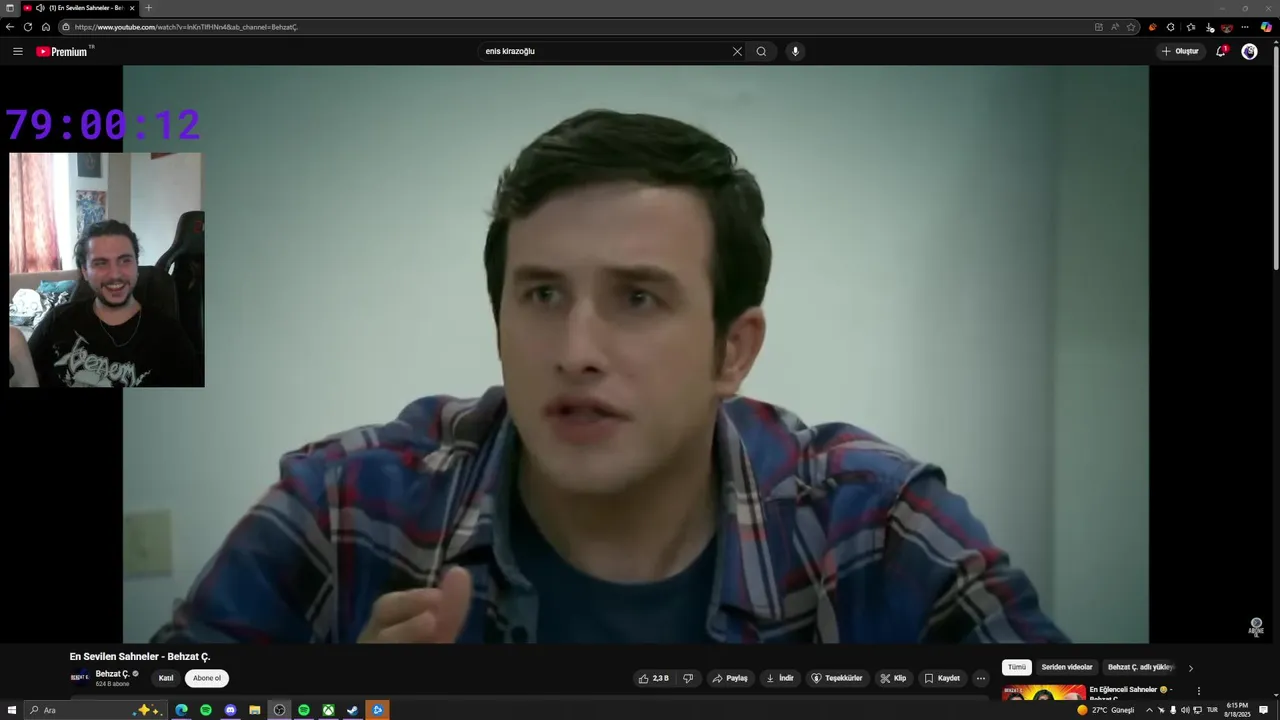Open Discord from taskbar
The height and width of the screenshot is (720, 1280).
pos(230,710)
